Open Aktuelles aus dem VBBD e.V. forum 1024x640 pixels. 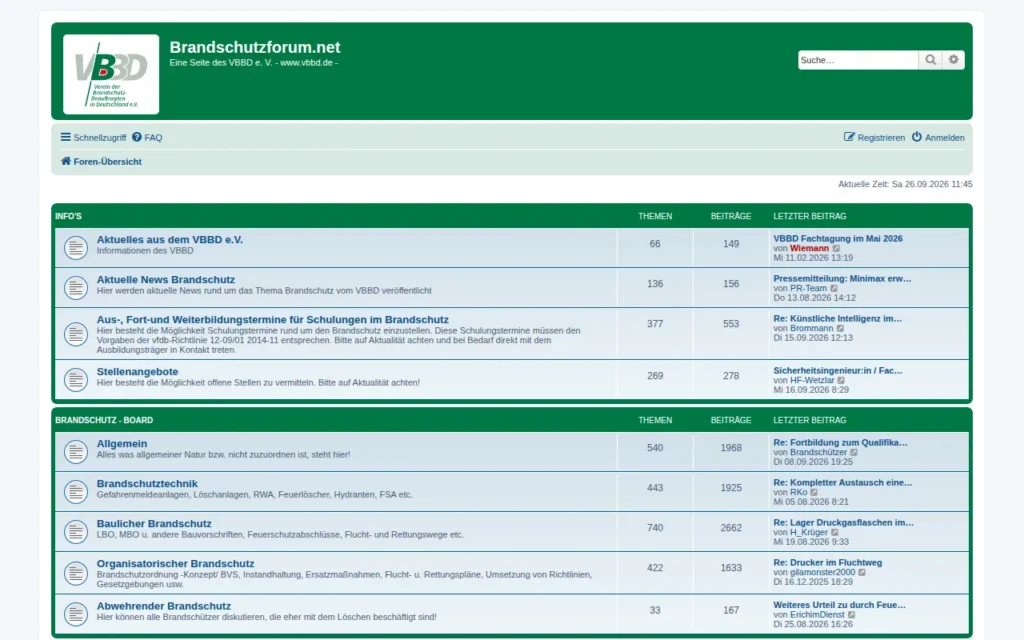[x=170, y=240]
